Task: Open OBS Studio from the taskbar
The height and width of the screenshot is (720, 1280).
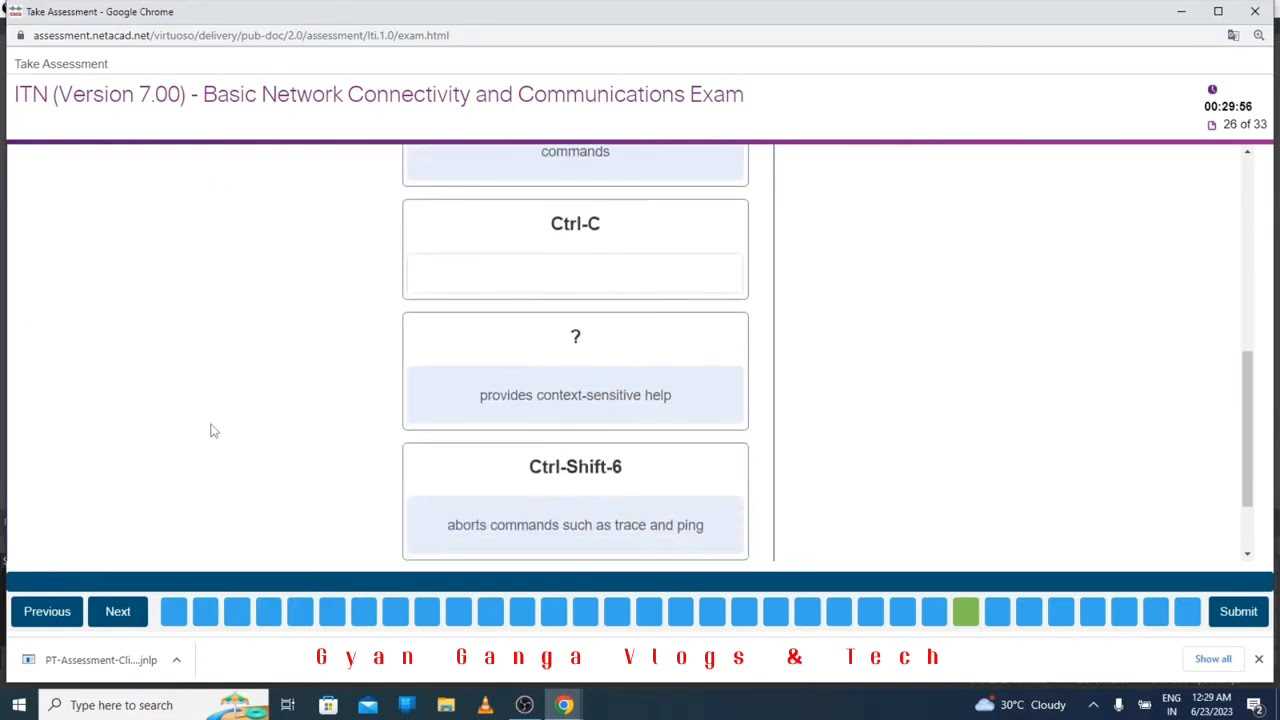Action: [524, 705]
